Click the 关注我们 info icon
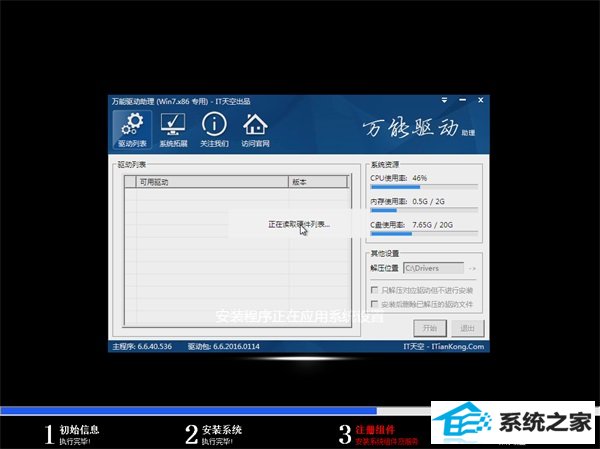Image resolution: width=600 pixels, height=449 pixels. (214, 130)
